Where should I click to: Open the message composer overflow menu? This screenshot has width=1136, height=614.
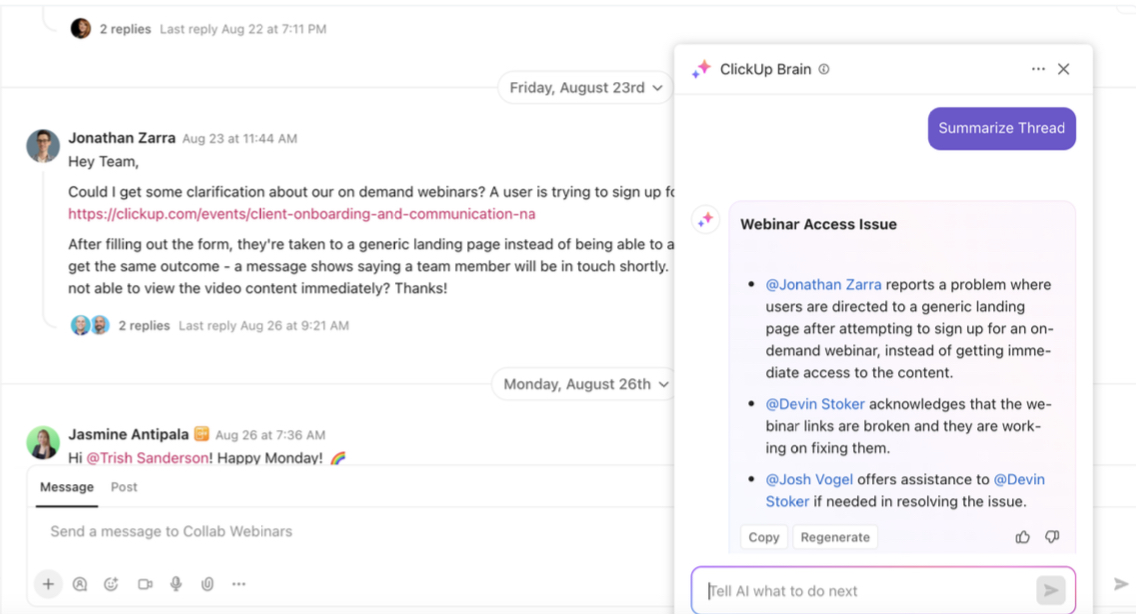pyautogui.click(x=239, y=584)
